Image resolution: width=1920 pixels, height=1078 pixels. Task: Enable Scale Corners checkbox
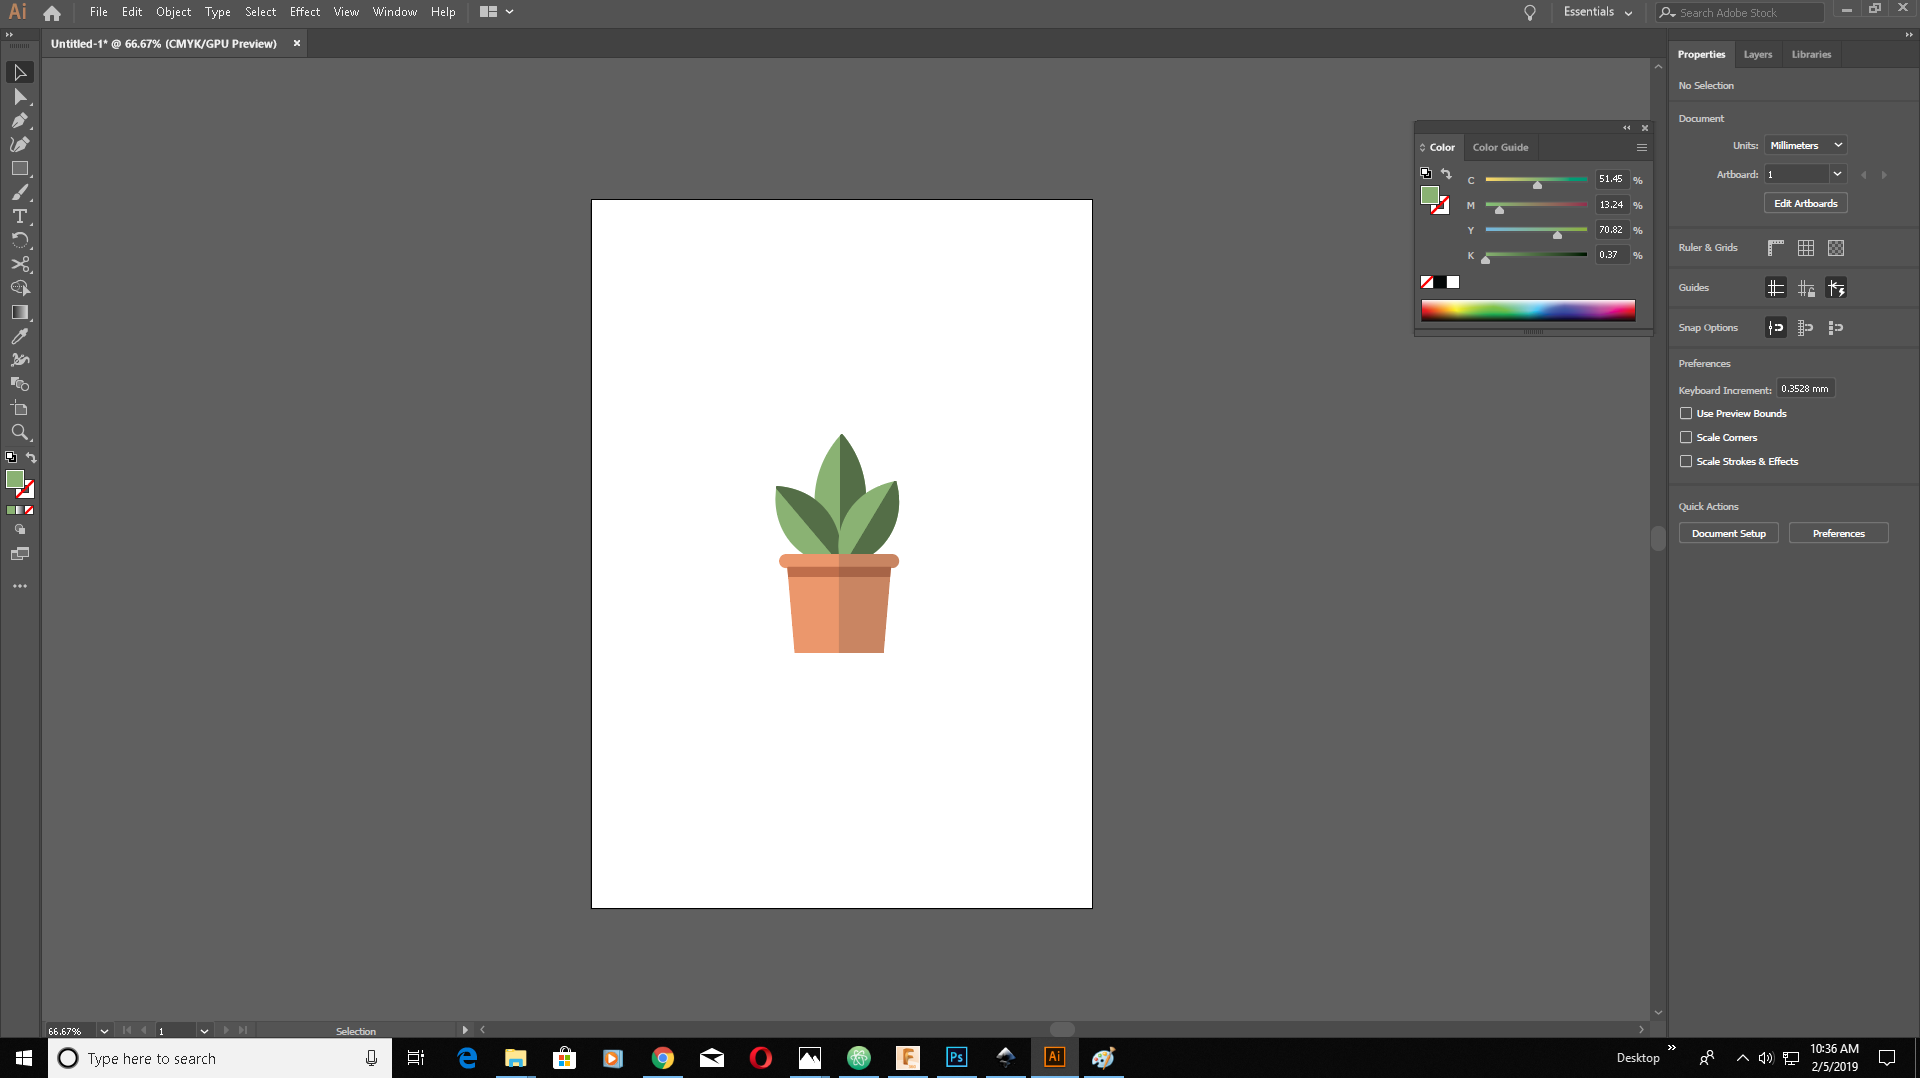coord(1686,437)
